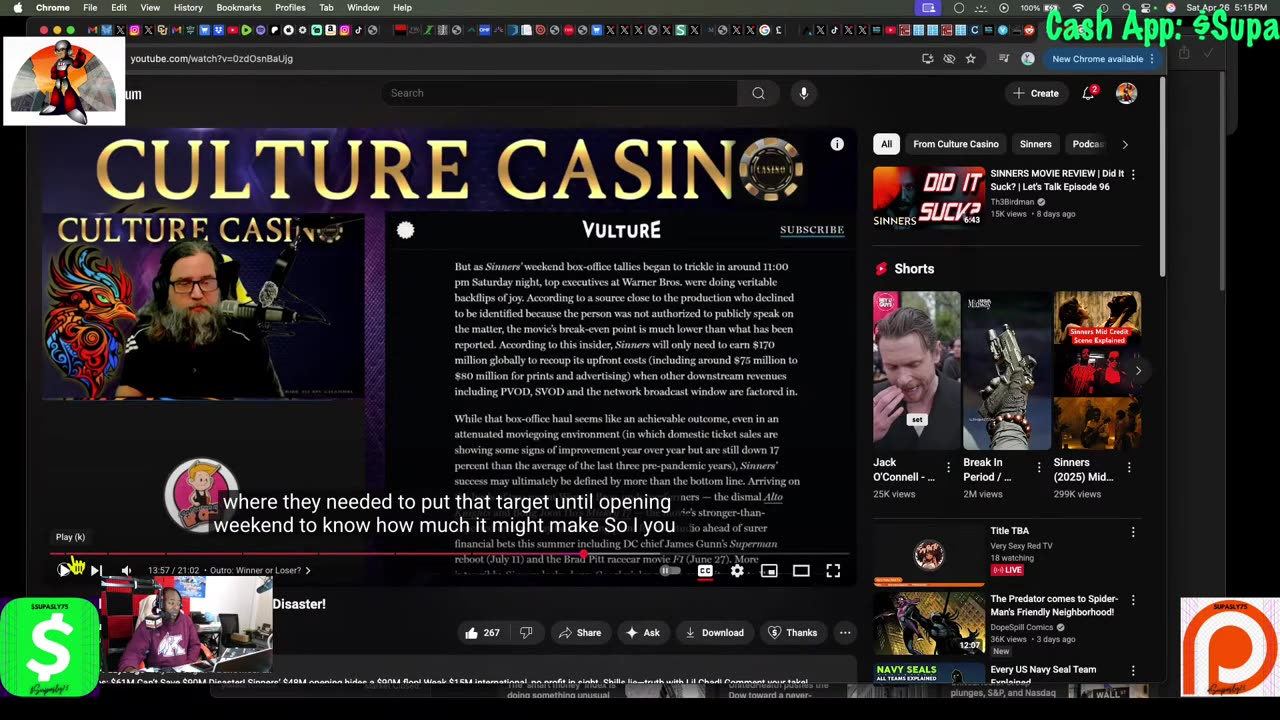Click the Th3Birdman channel name

tap(1012, 202)
